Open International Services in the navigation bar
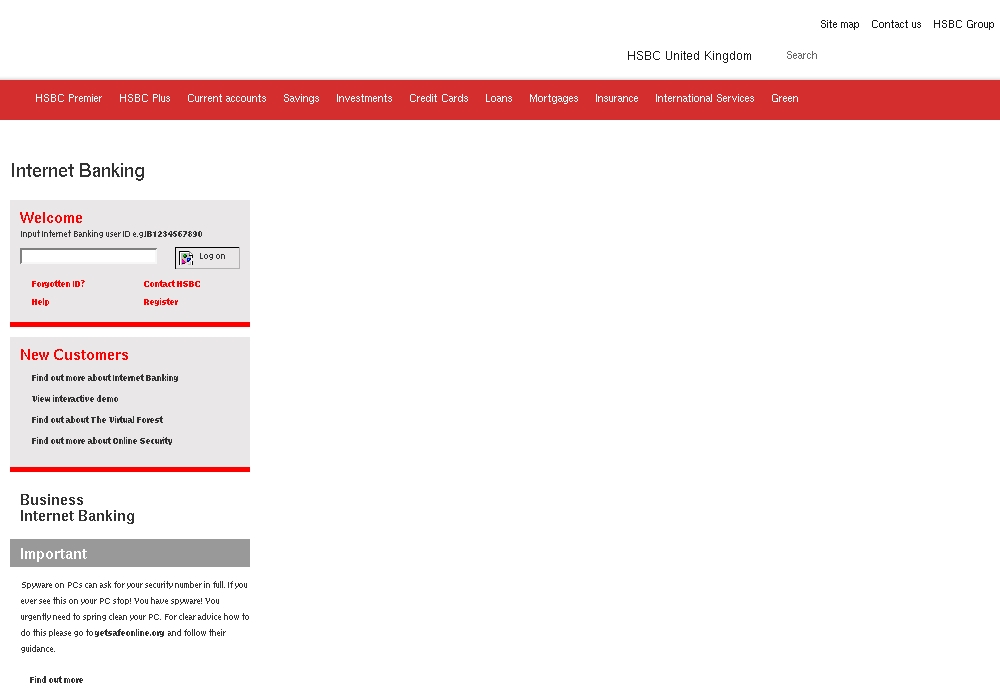 coord(705,98)
